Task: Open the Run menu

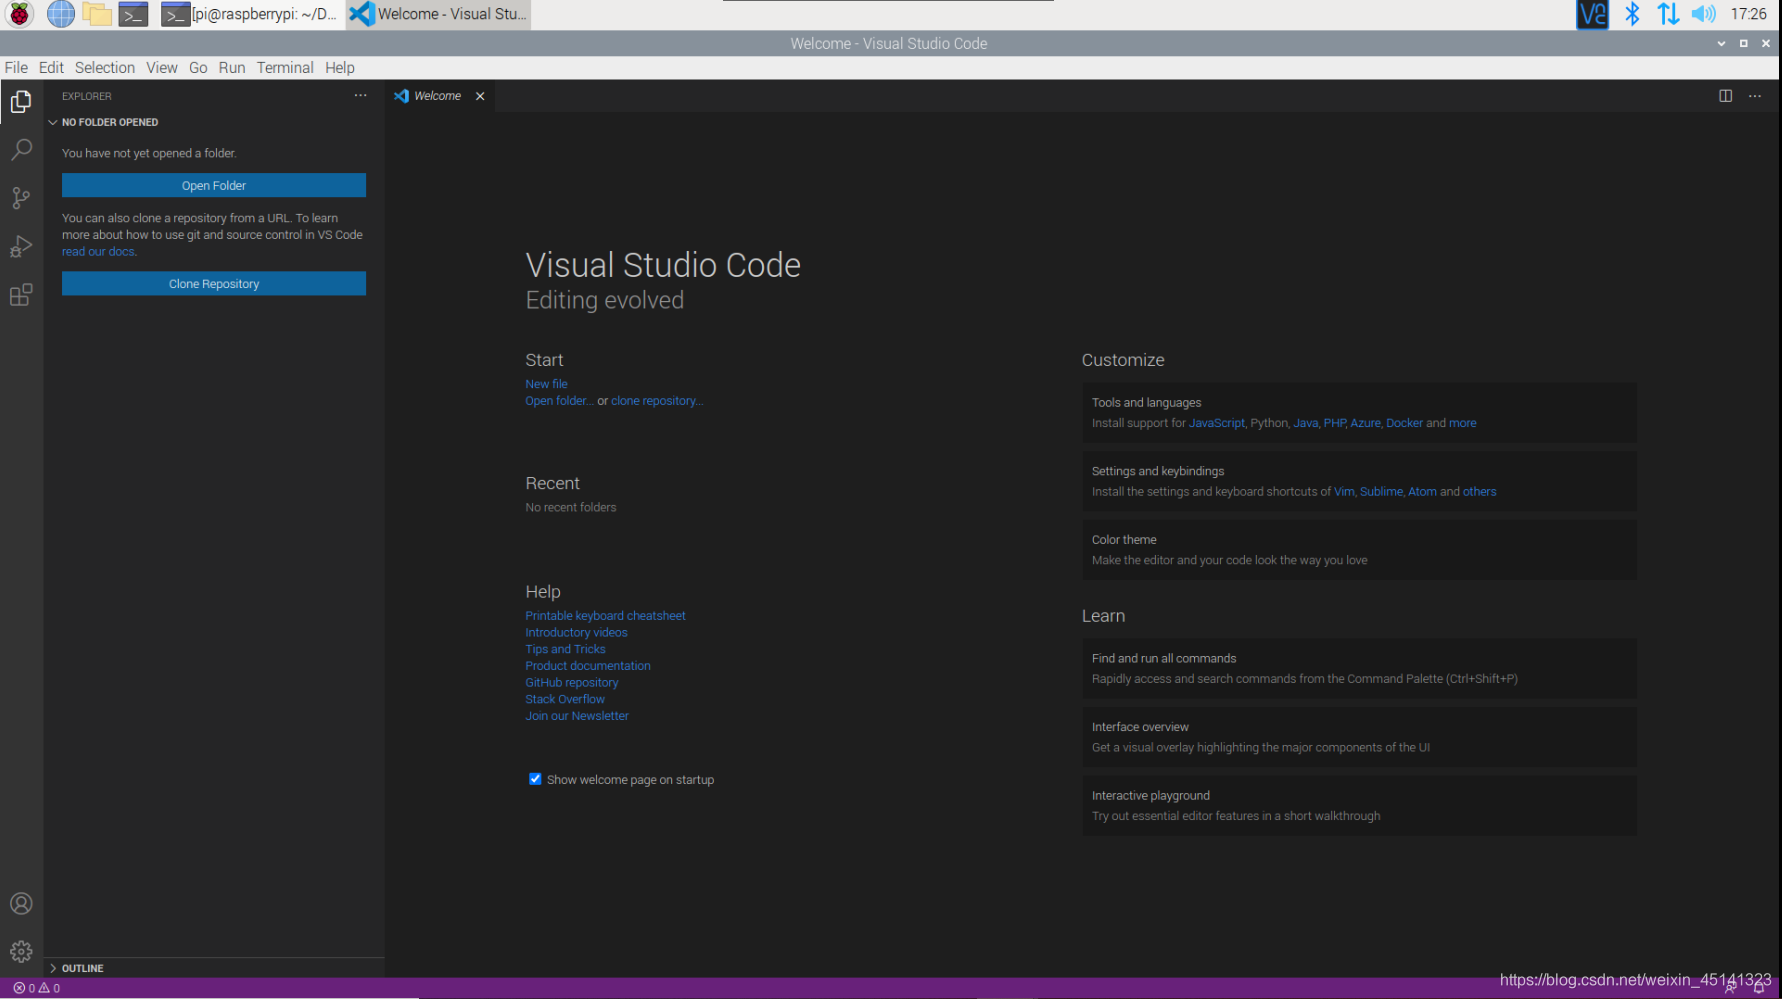Action: coord(232,68)
